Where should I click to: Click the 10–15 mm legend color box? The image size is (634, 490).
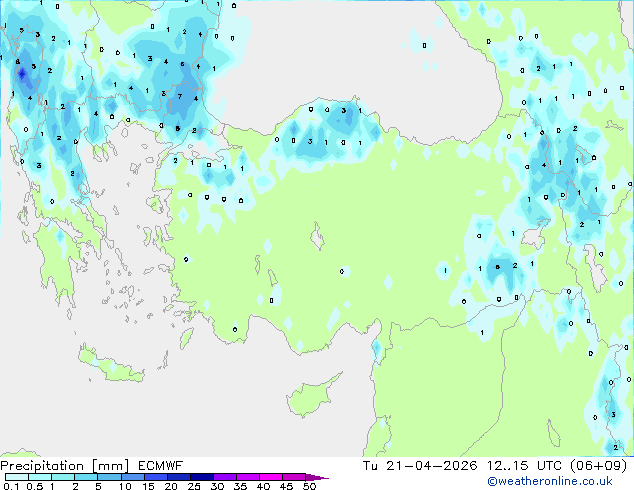click(x=132, y=477)
